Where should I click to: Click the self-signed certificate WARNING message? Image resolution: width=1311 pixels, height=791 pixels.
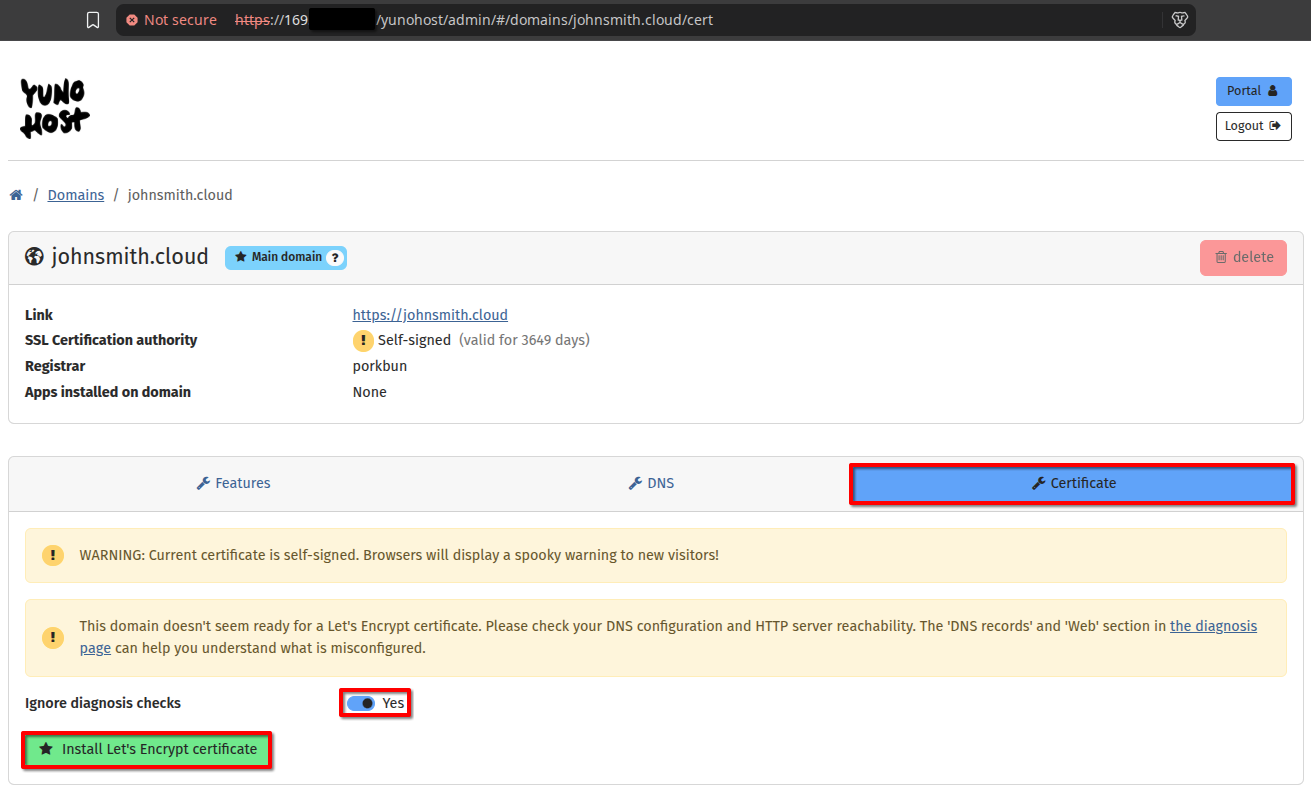[399, 555]
